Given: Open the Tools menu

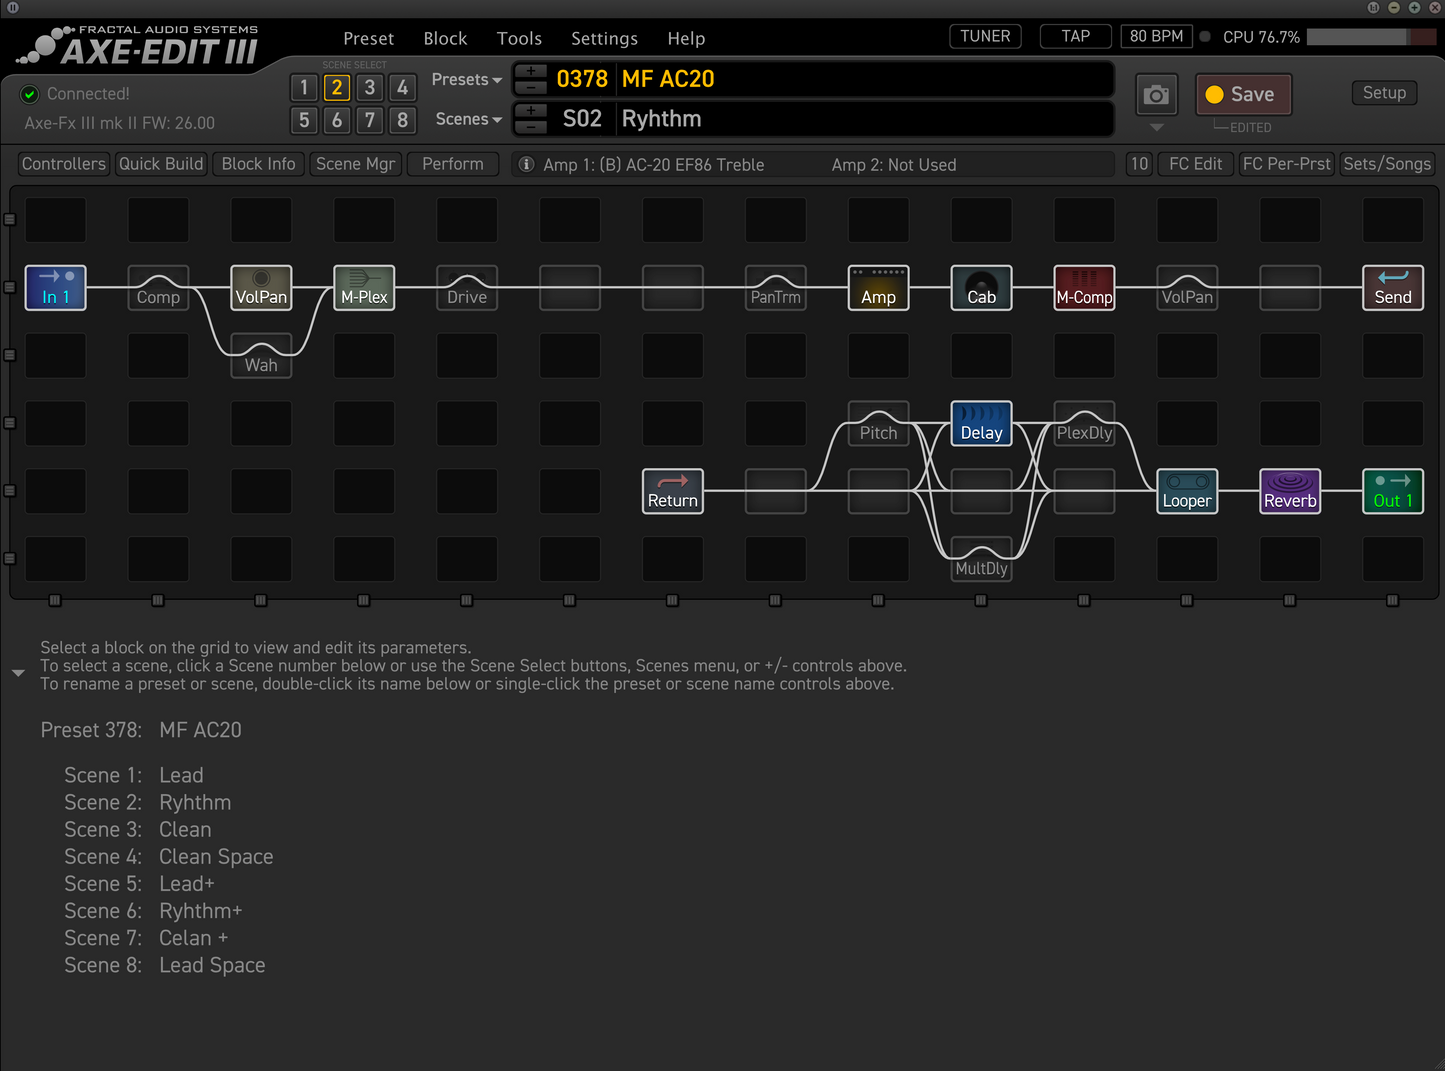Looking at the screenshot, I should tap(519, 39).
